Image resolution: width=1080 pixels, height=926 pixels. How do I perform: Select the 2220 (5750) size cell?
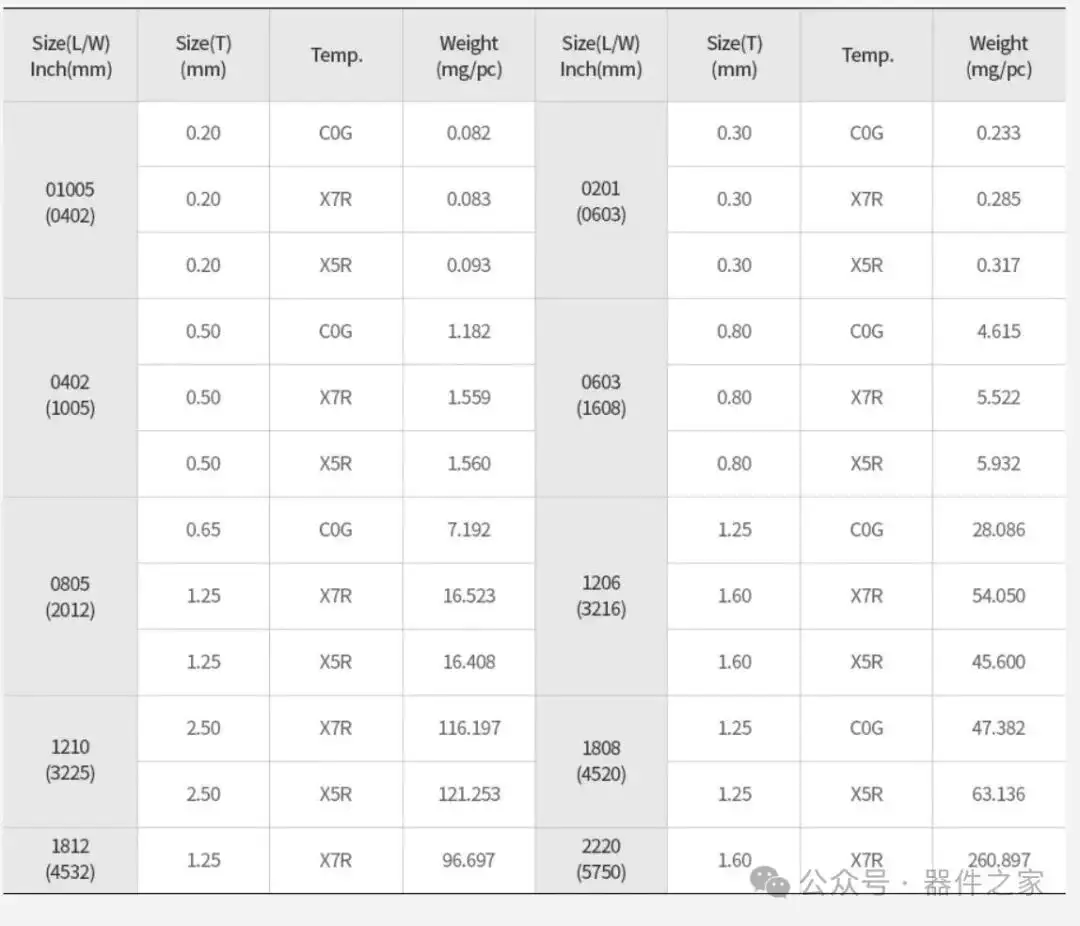click(x=601, y=859)
